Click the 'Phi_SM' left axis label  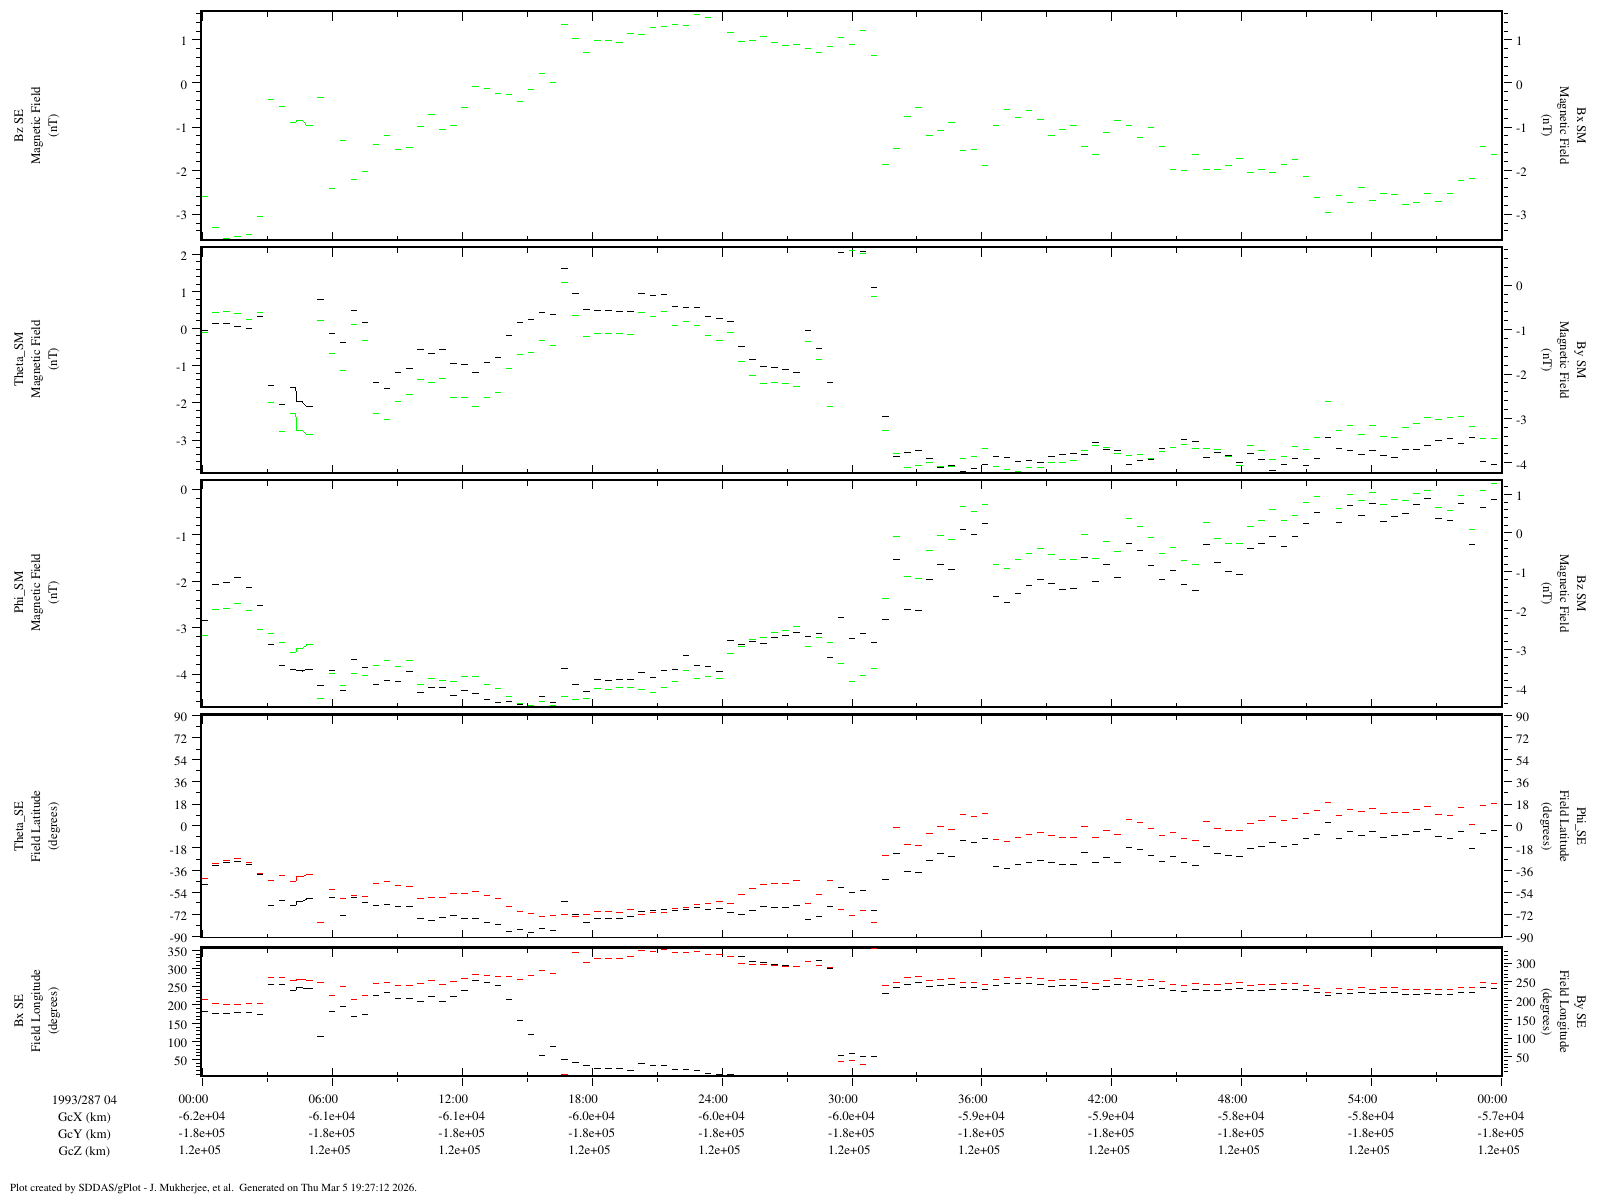point(19,593)
